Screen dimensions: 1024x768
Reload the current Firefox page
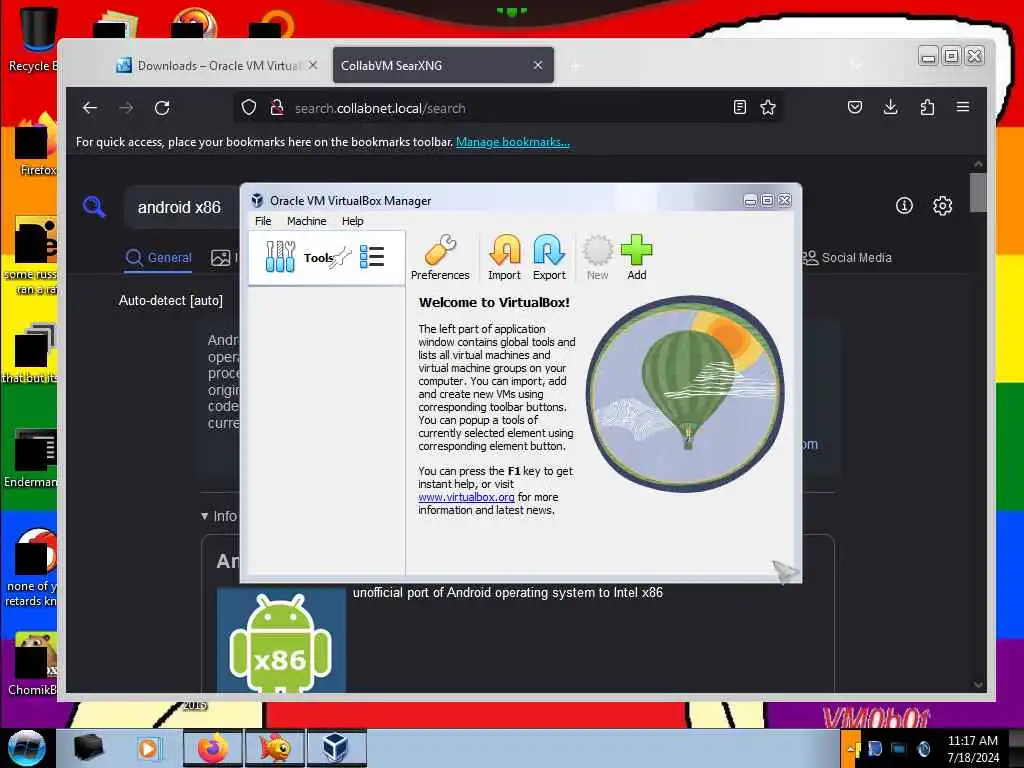(x=162, y=108)
